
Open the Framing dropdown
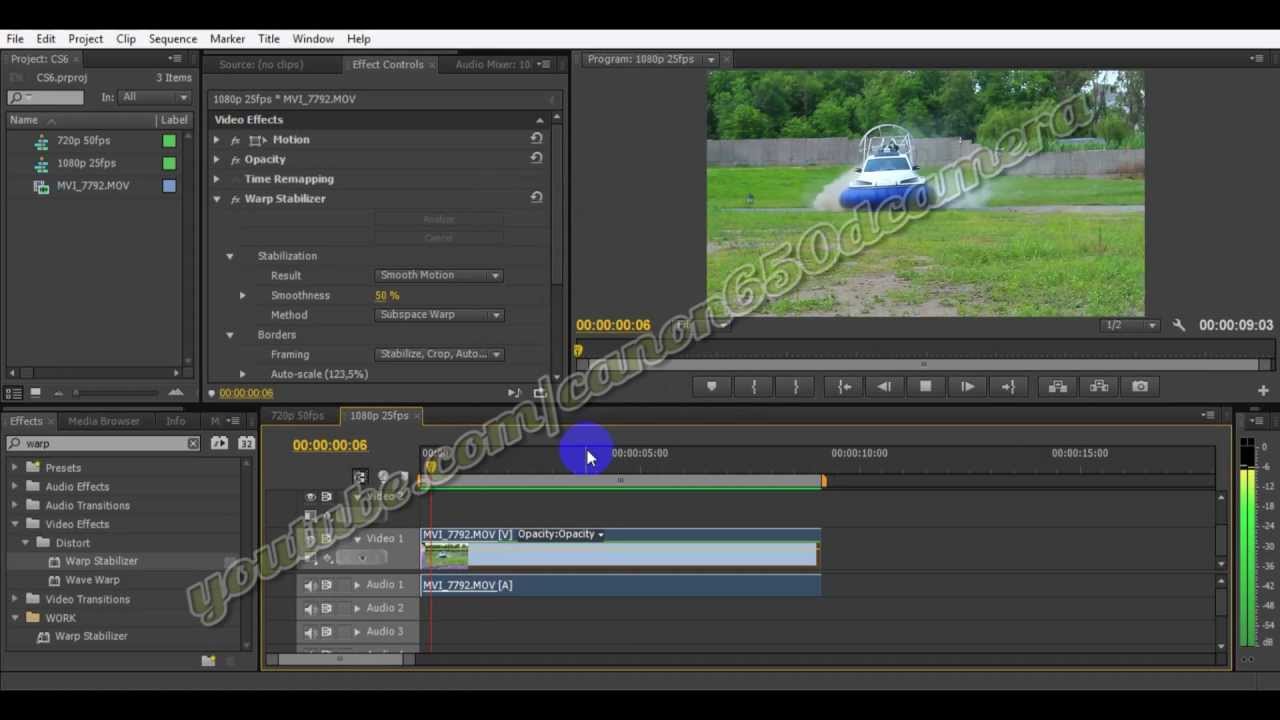[440, 354]
